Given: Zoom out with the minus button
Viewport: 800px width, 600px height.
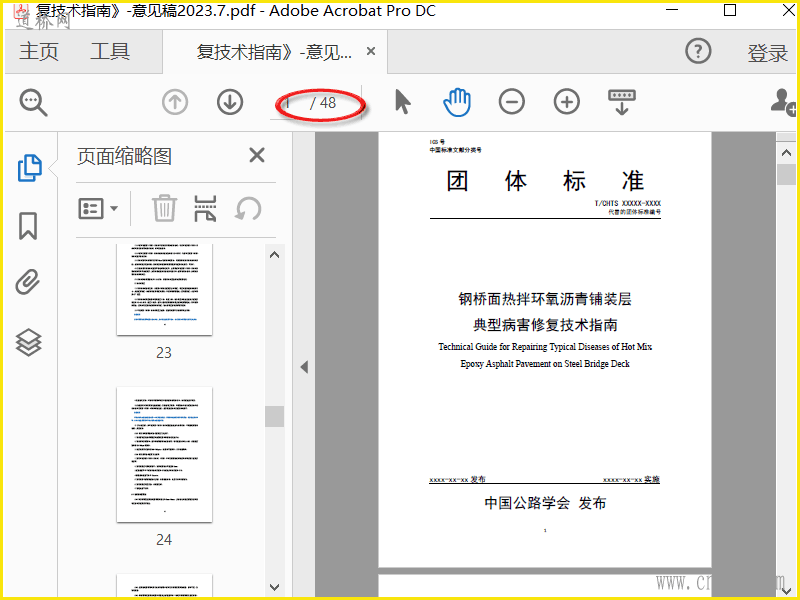Looking at the screenshot, I should click(512, 102).
